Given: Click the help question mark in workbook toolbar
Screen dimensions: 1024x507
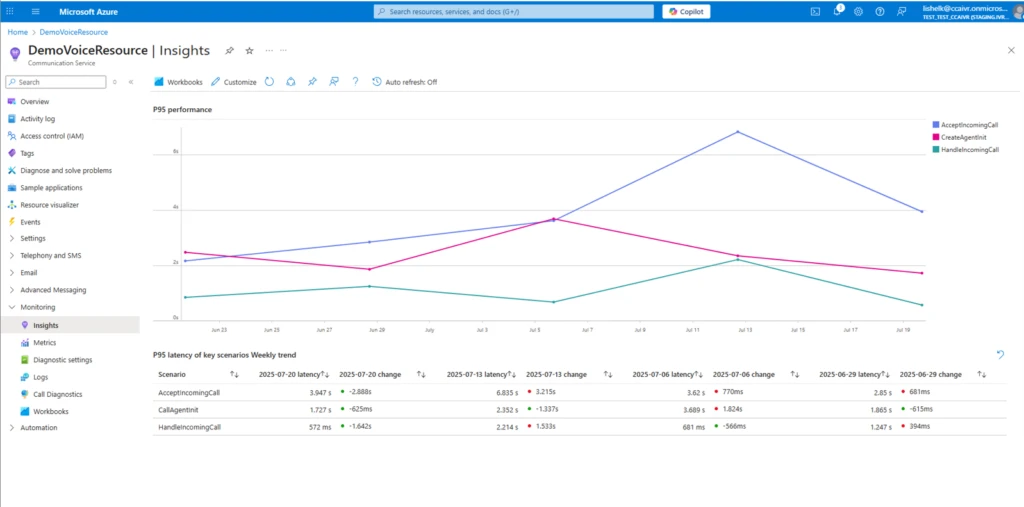Looking at the screenshot, I should pyautogui.click(x=355, y=82).
